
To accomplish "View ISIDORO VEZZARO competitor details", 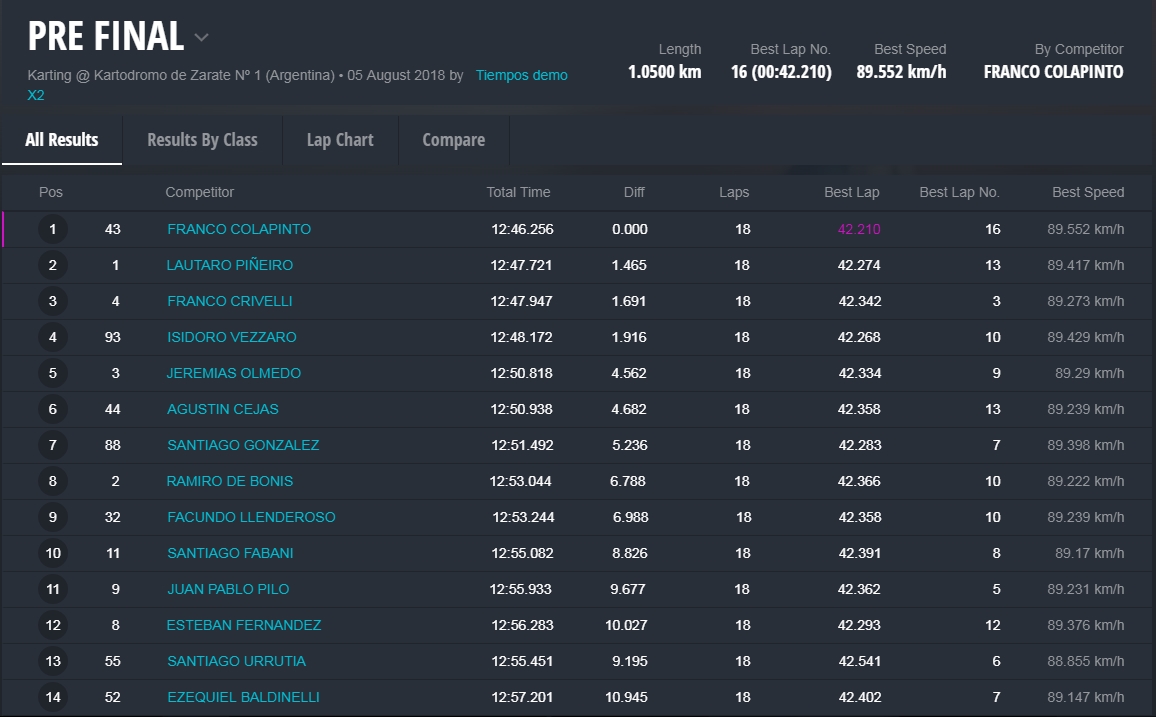I will [231, 337].
